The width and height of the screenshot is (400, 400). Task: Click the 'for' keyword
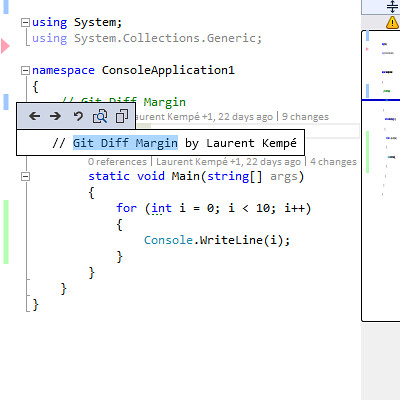point(126,208)
